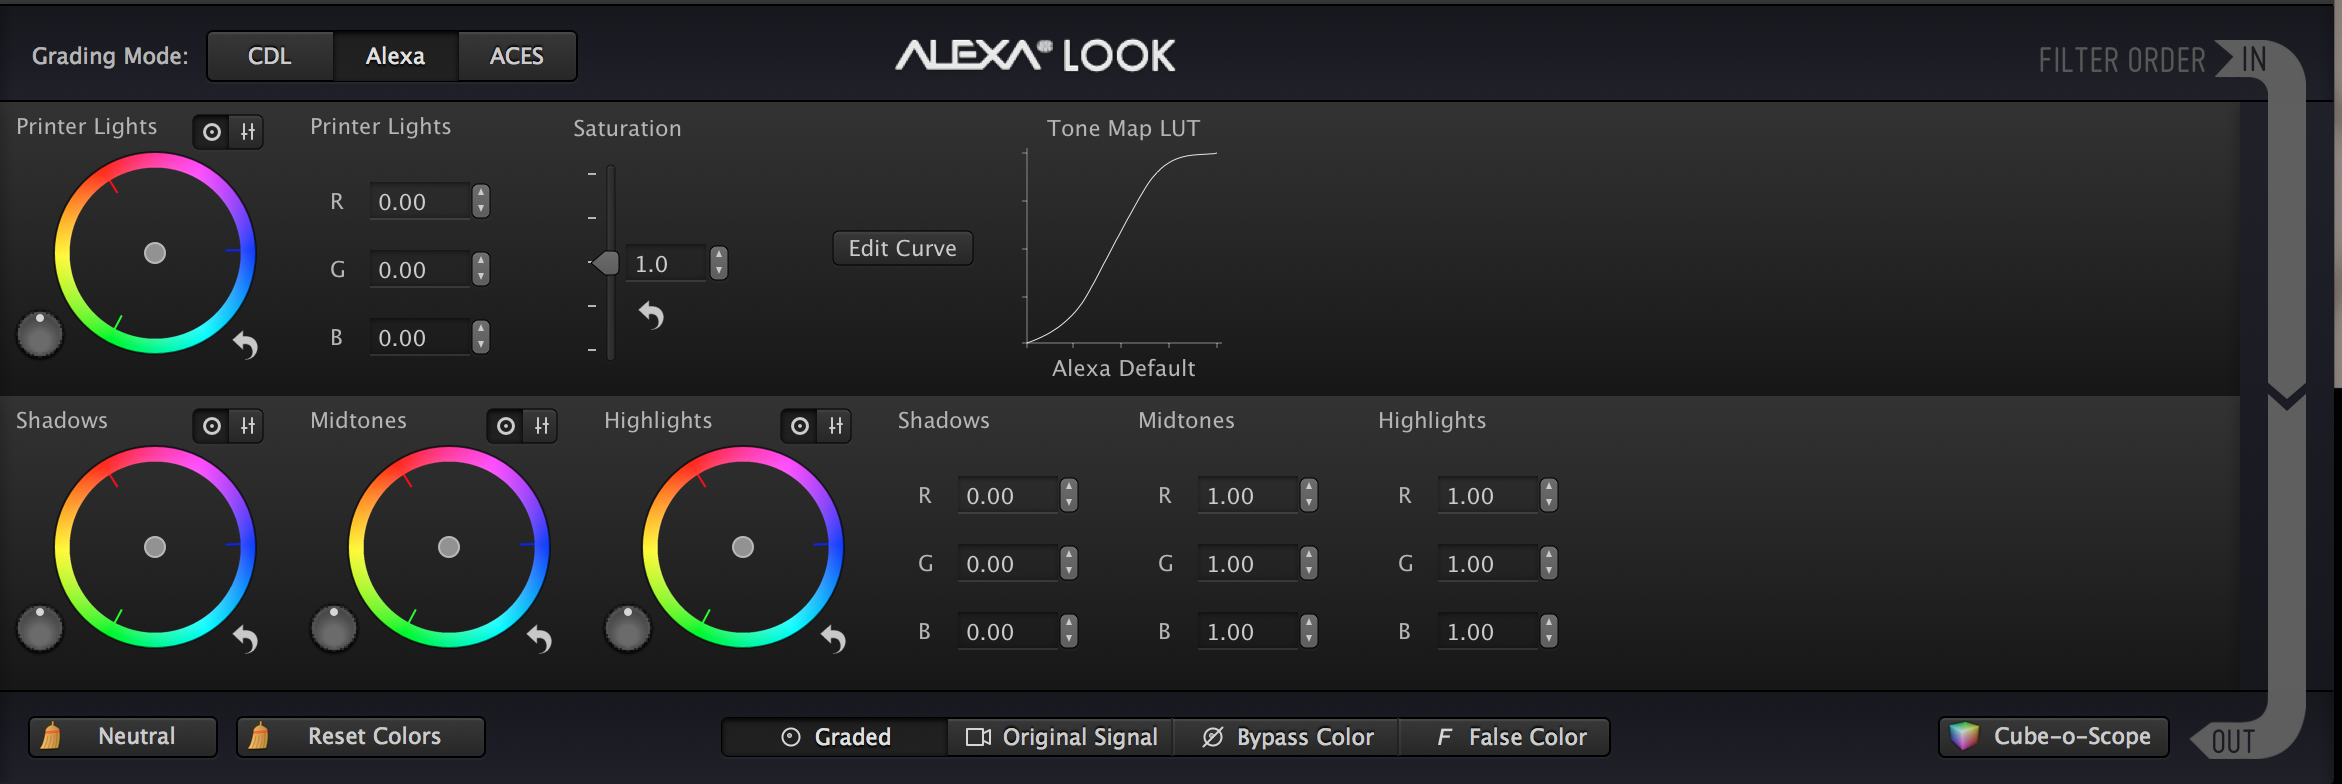The height and width of the screenshot is (784, 2342).
Task: Enable Bypass Color view mode
Action: 1287,737
